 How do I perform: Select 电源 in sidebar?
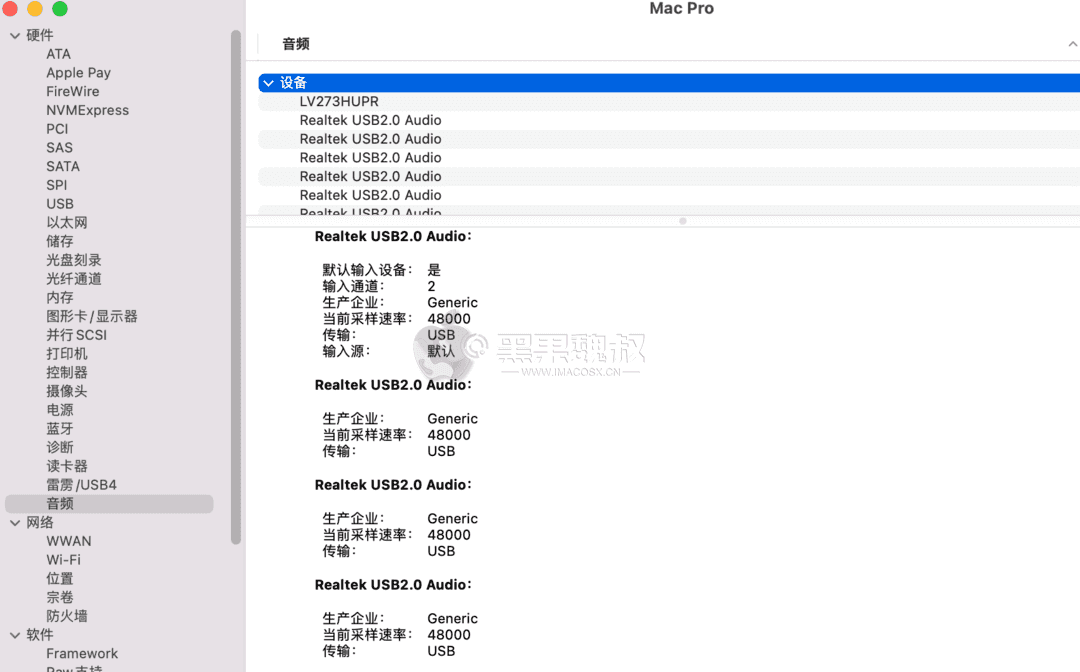[60, 410]
